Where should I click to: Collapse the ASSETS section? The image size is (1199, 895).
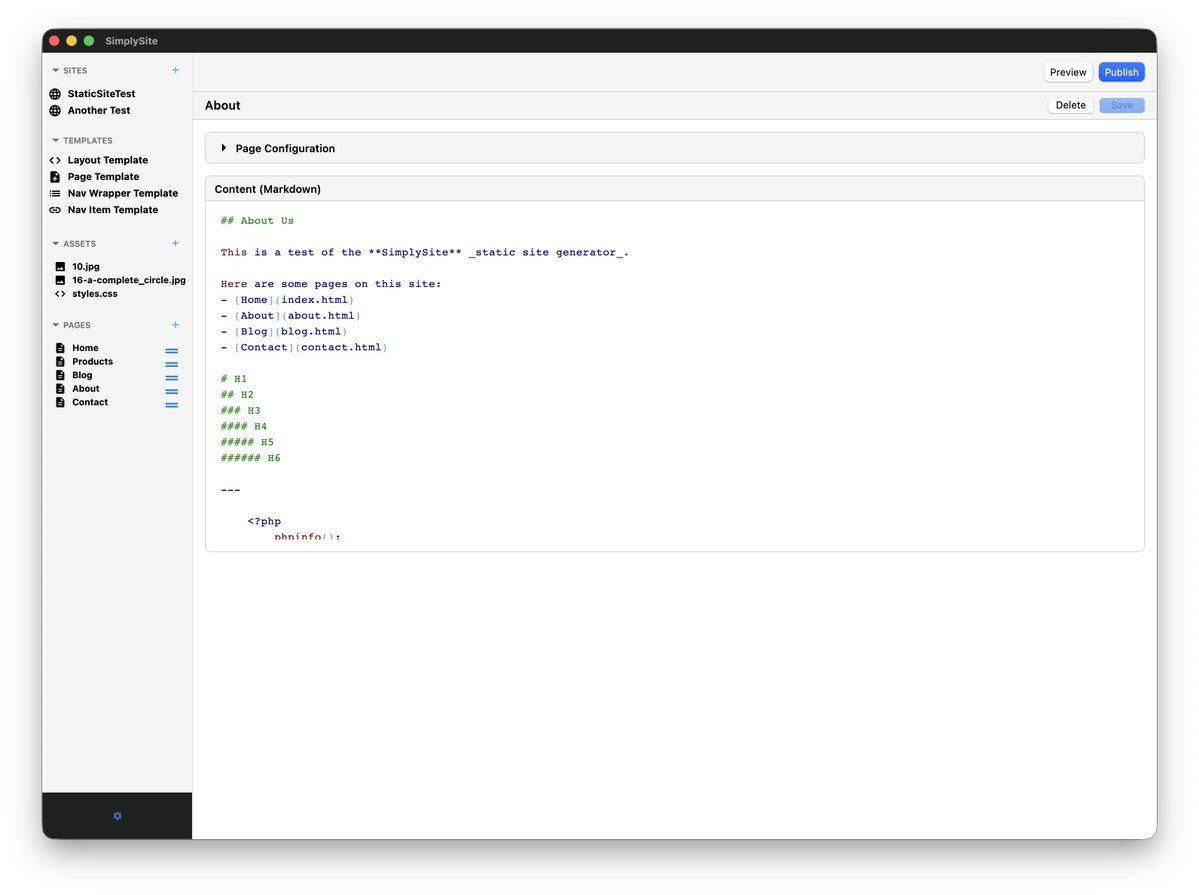[56, 244]
